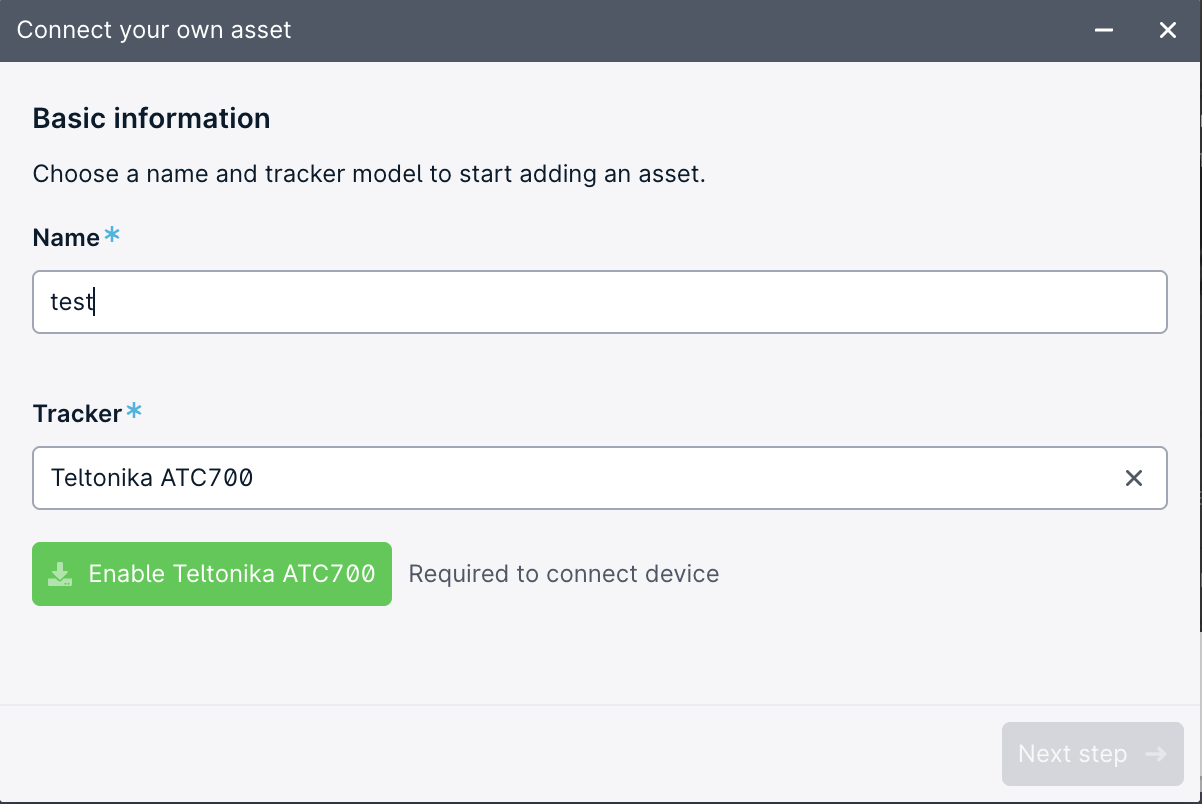Click the 'Required to connect device' text

point(564,574)
